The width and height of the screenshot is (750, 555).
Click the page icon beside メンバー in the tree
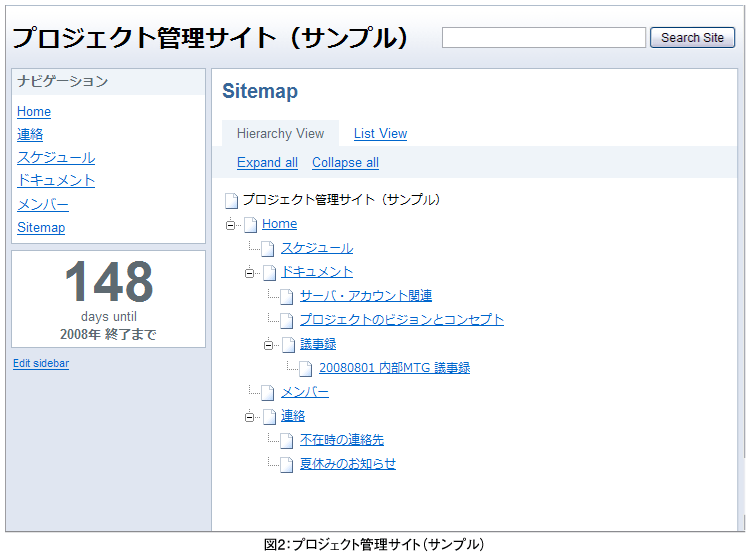coord(268,393)
